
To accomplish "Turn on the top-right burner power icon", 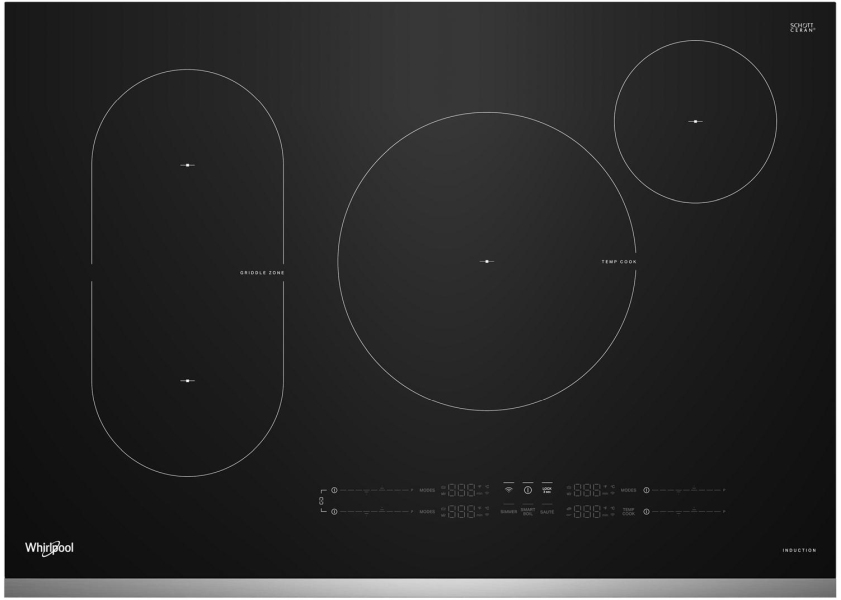I will coord(647,490).
